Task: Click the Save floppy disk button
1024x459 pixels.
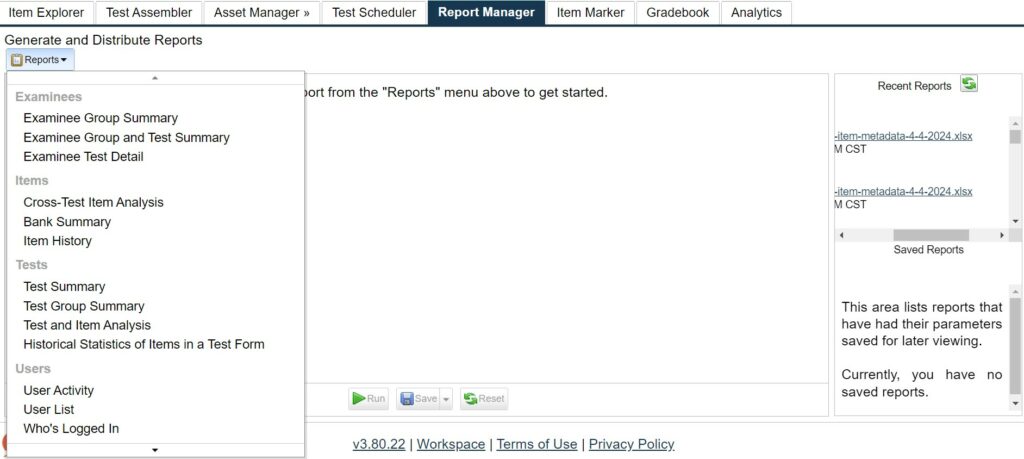Action: (x=418, y=398)
